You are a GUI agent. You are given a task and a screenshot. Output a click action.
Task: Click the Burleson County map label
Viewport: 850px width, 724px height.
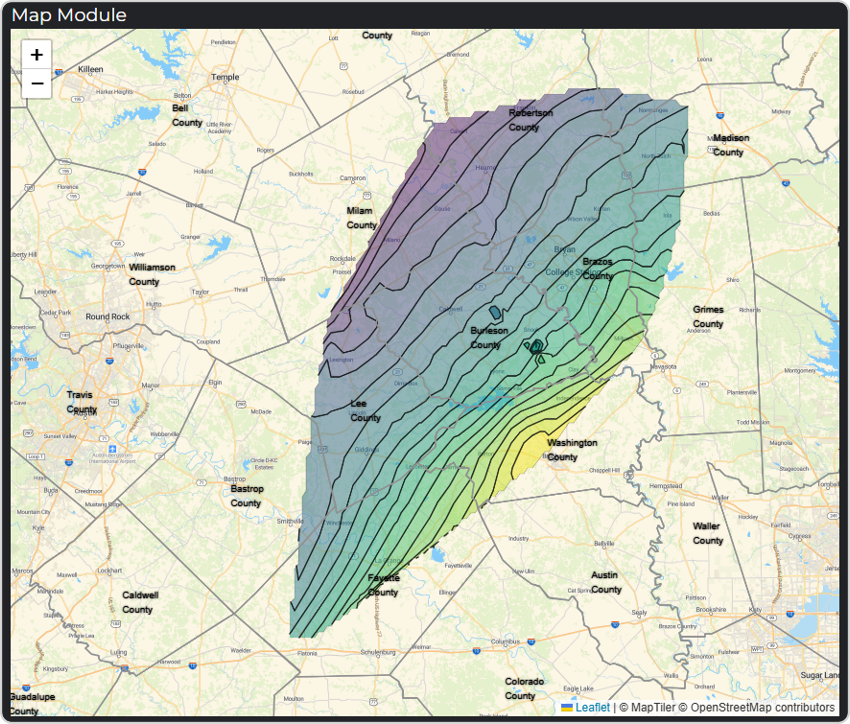point(489,337)
